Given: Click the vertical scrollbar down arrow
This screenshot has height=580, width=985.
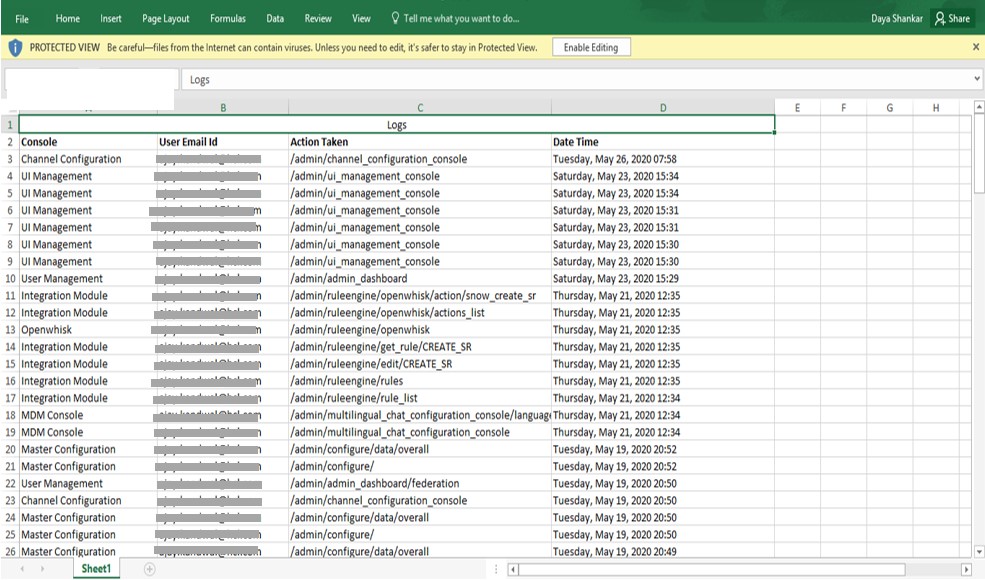Looking at the screenshot, I should [x=978, y=551].
